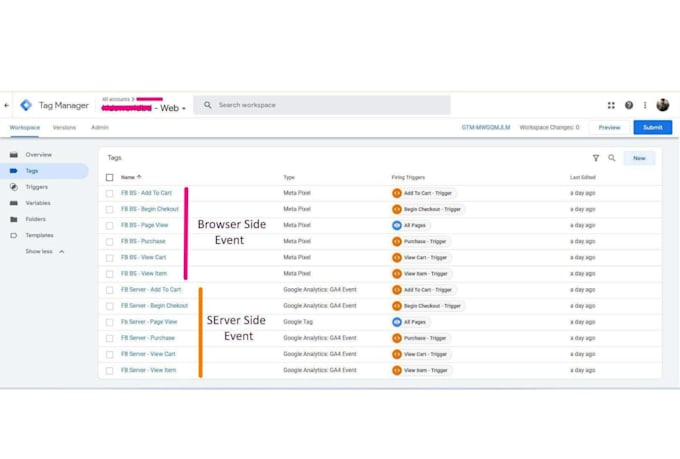Click the View Cart - Trigger chip on FB Server row
The height and width of the screenshot is (459, 680).
(x=421, y=354)
